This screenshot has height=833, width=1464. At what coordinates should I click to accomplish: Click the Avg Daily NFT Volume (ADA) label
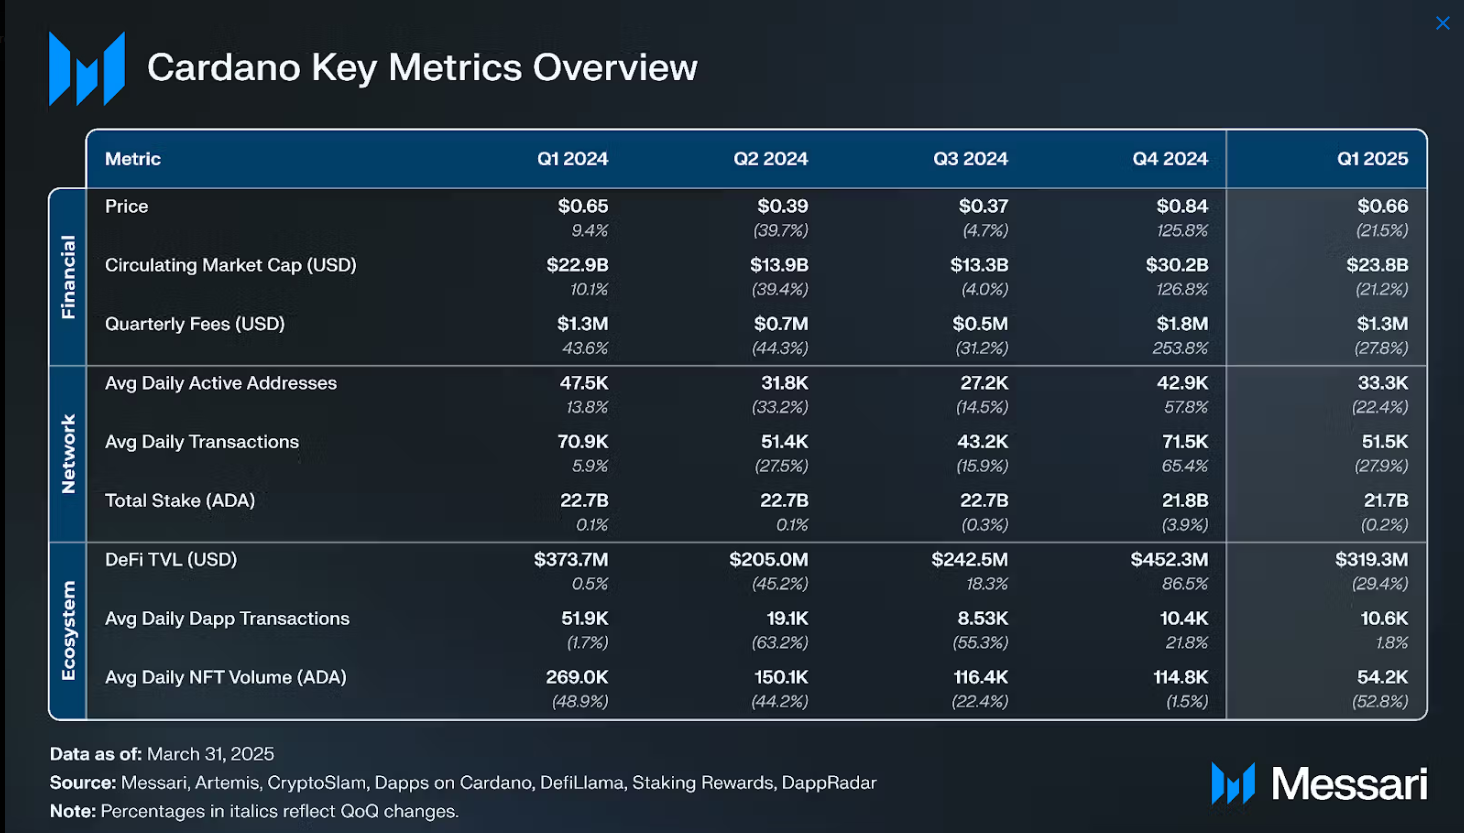point(226,677)
